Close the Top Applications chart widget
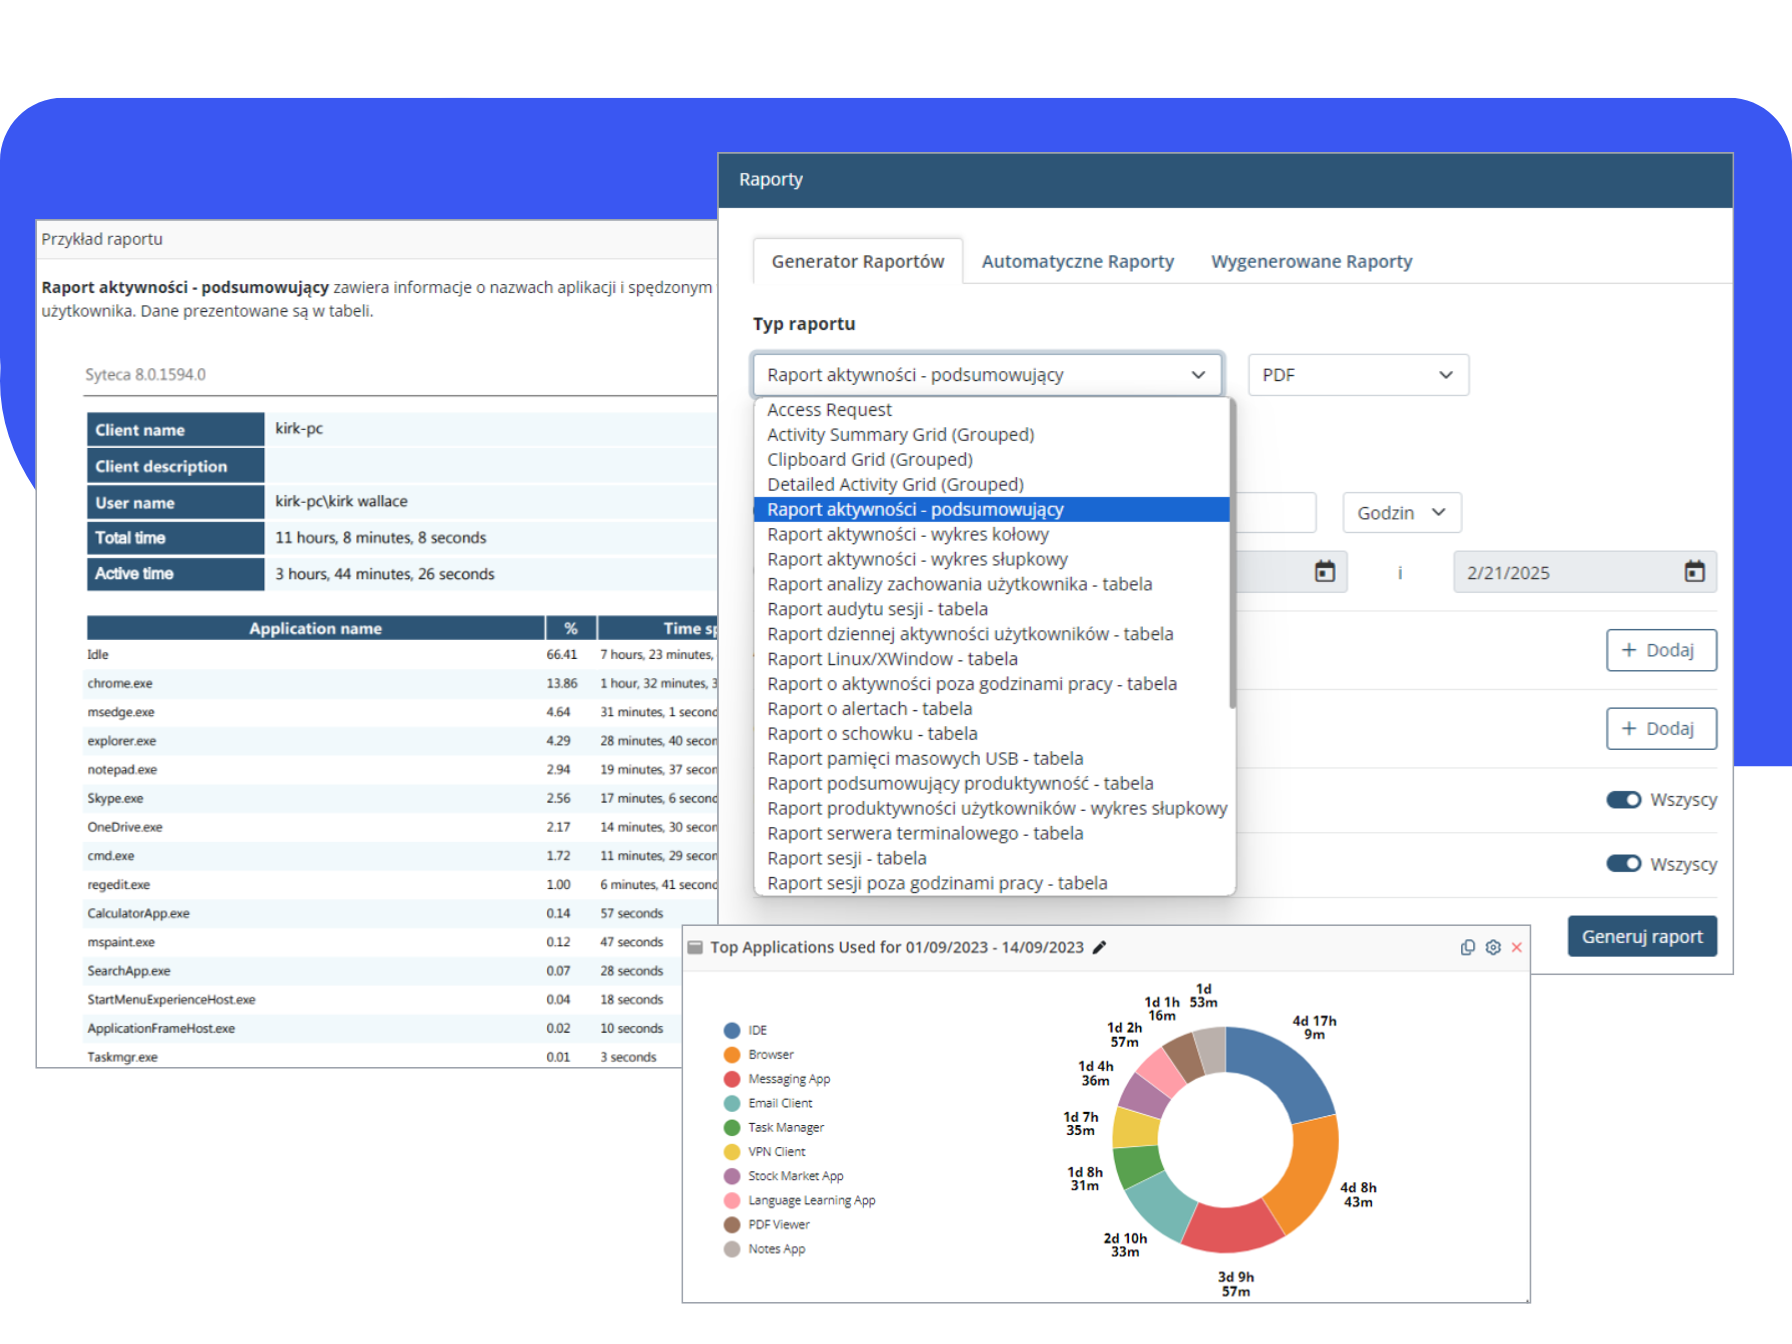This screenshot has width=1792, height=1344. point(1517,947)
